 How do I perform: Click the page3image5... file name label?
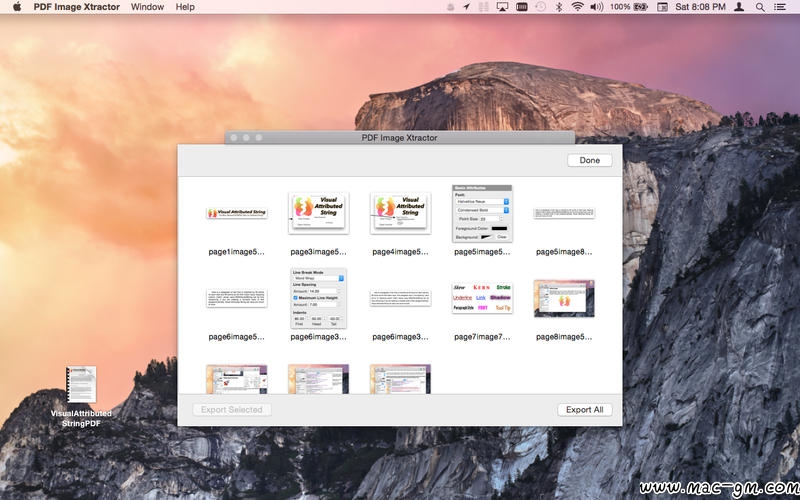click(x=318, y=252)
